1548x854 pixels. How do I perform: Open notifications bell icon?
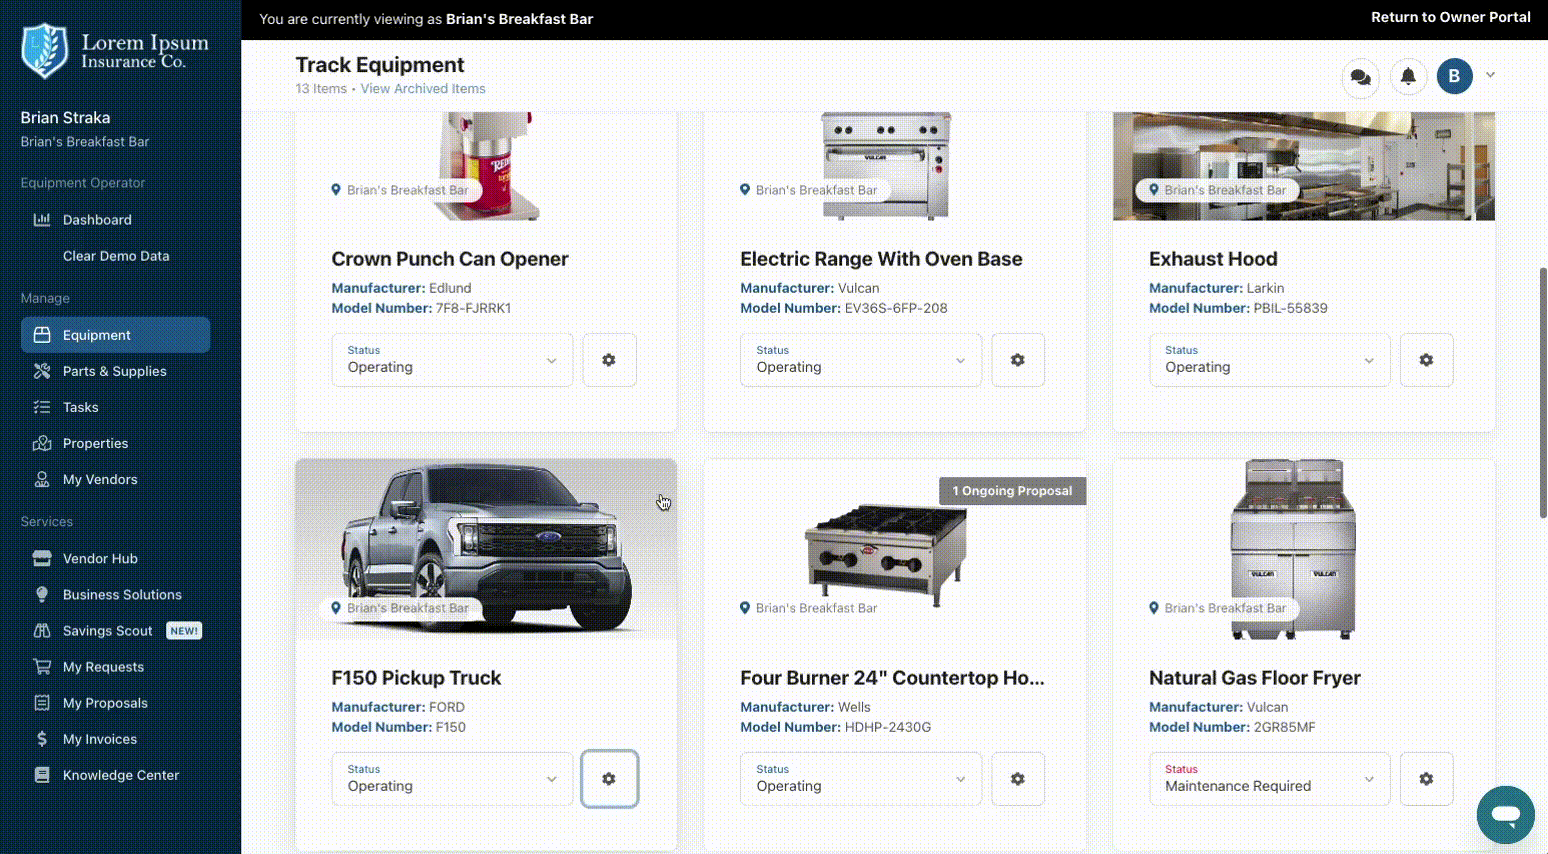pyautogui.click(x=1408, y=77)
